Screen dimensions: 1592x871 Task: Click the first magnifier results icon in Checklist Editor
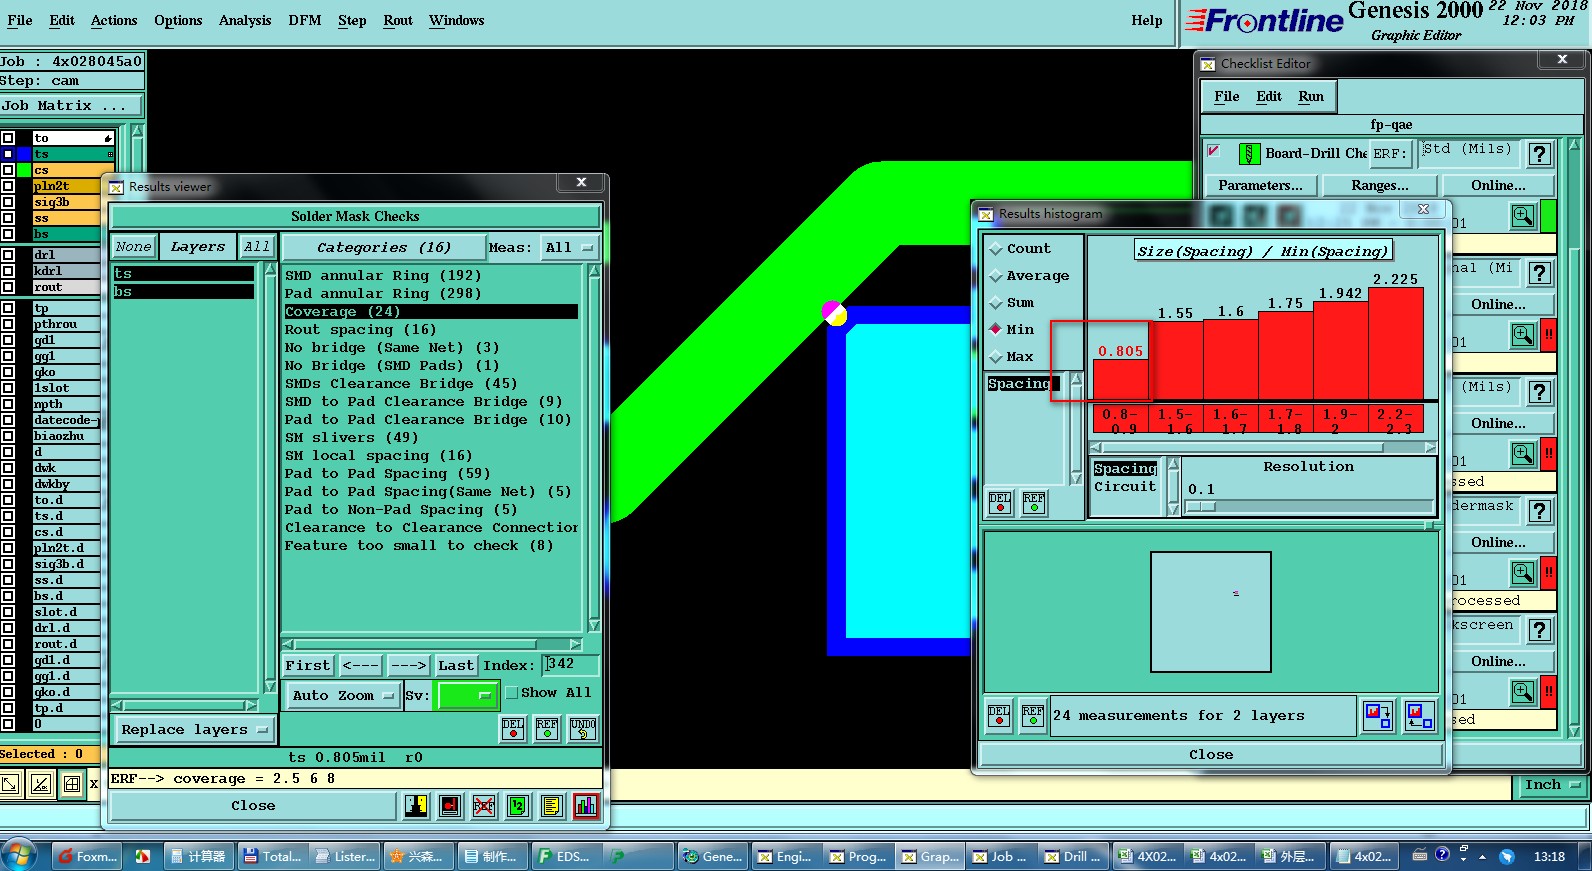(1523, 215)
